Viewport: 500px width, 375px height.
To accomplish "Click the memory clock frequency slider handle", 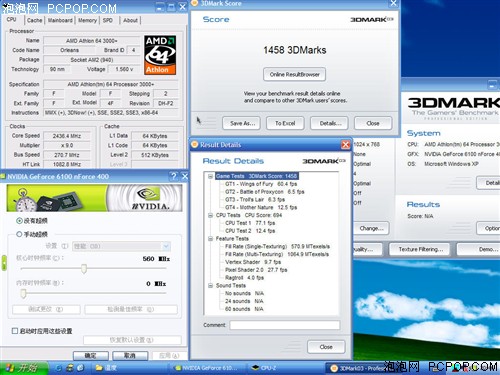I will point(23,293).
